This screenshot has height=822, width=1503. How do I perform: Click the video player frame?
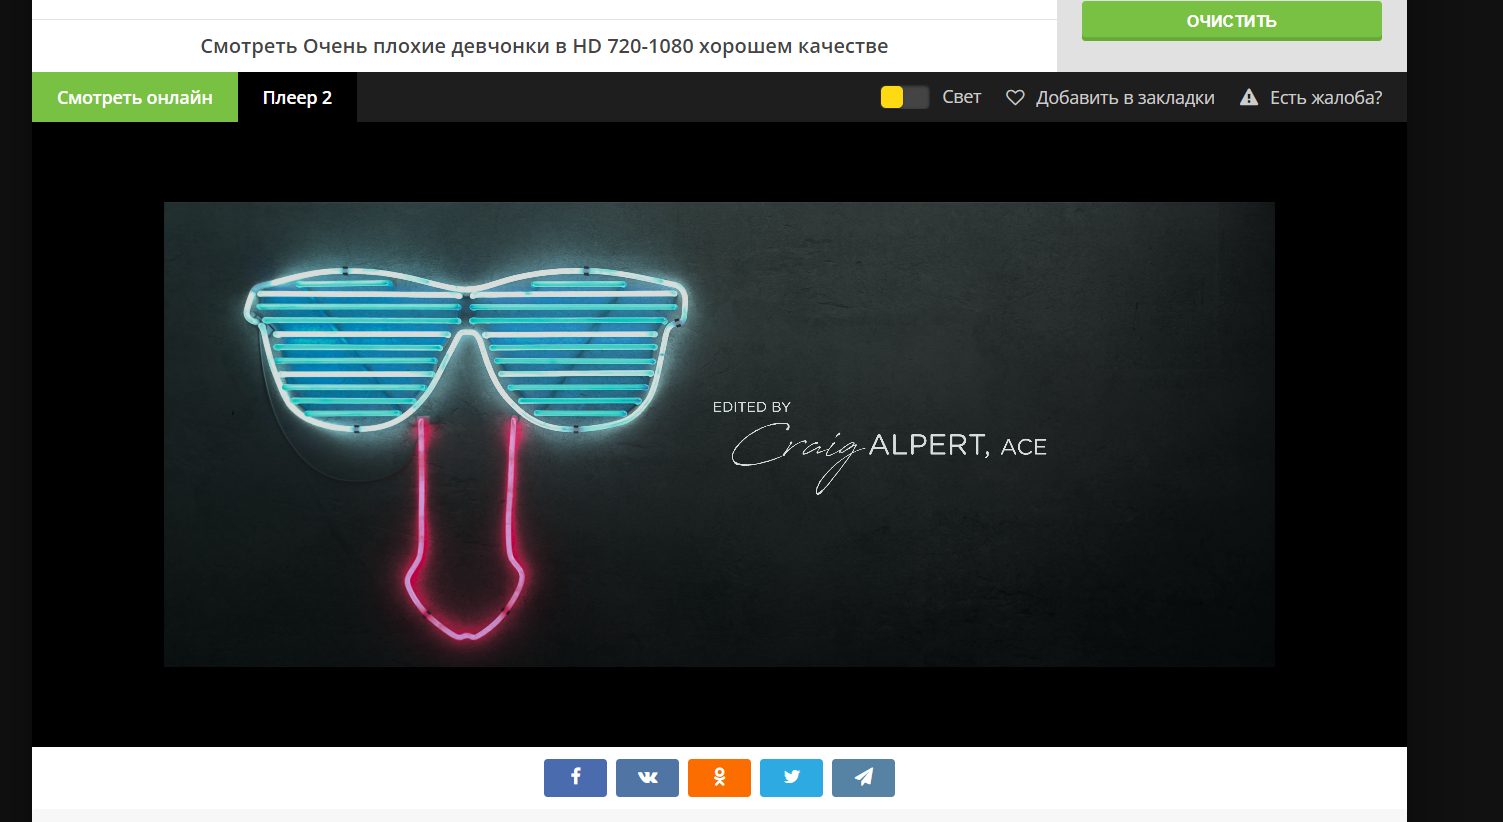719,434
